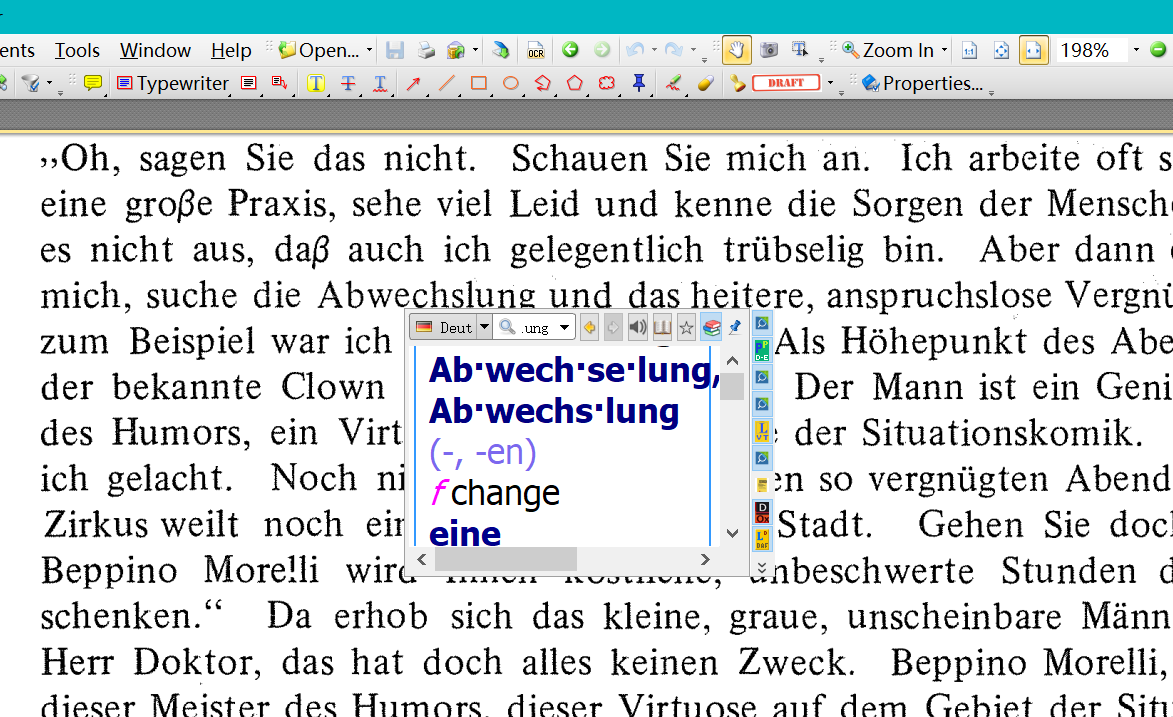Screen dimensions: 1173x717
Task: Select the Strikeout Text tool
Action: click(x=348, y=83)
